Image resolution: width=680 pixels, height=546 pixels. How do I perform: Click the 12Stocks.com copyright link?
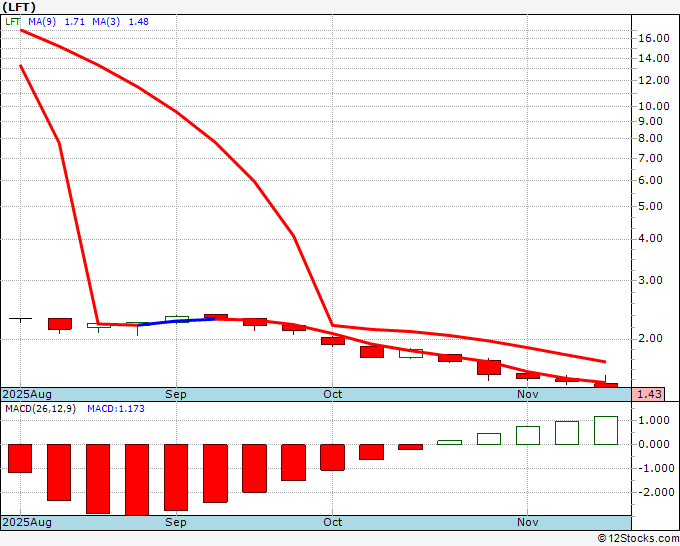[638, 539]
